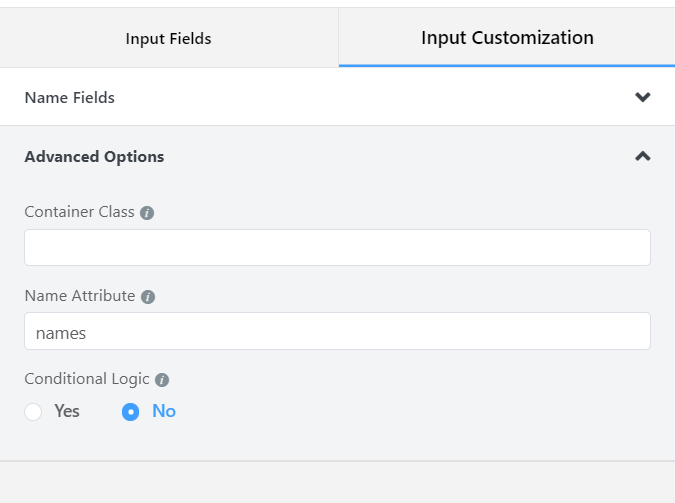Click the Conditional Logic info icon
The width and height of the screenshot is (675, 503).
pyautogui.click(x=162, y=380)
